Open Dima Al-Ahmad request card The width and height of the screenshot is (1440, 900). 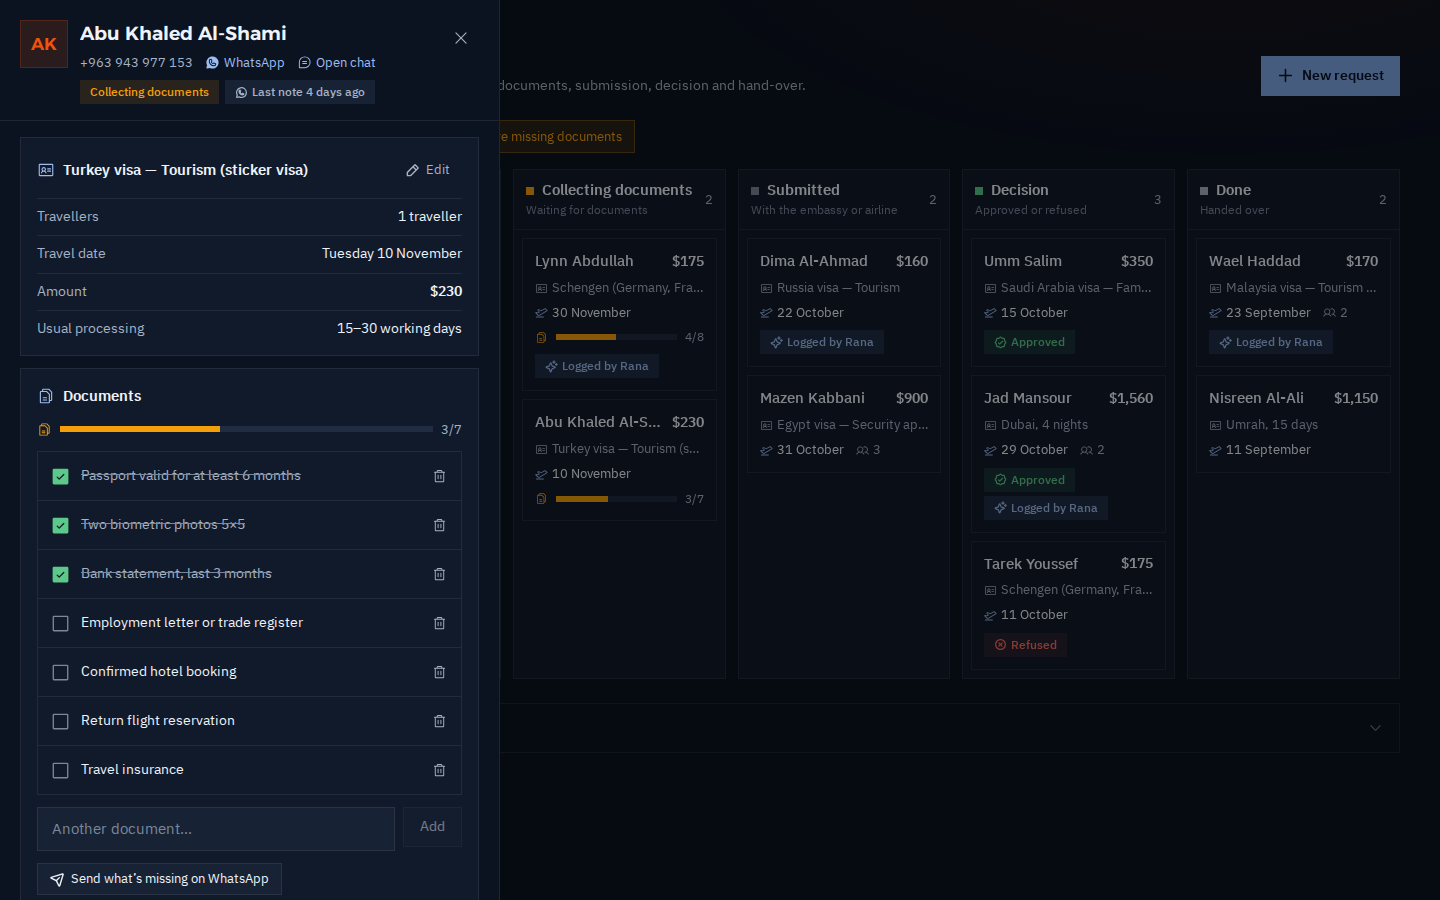[844, 302]
